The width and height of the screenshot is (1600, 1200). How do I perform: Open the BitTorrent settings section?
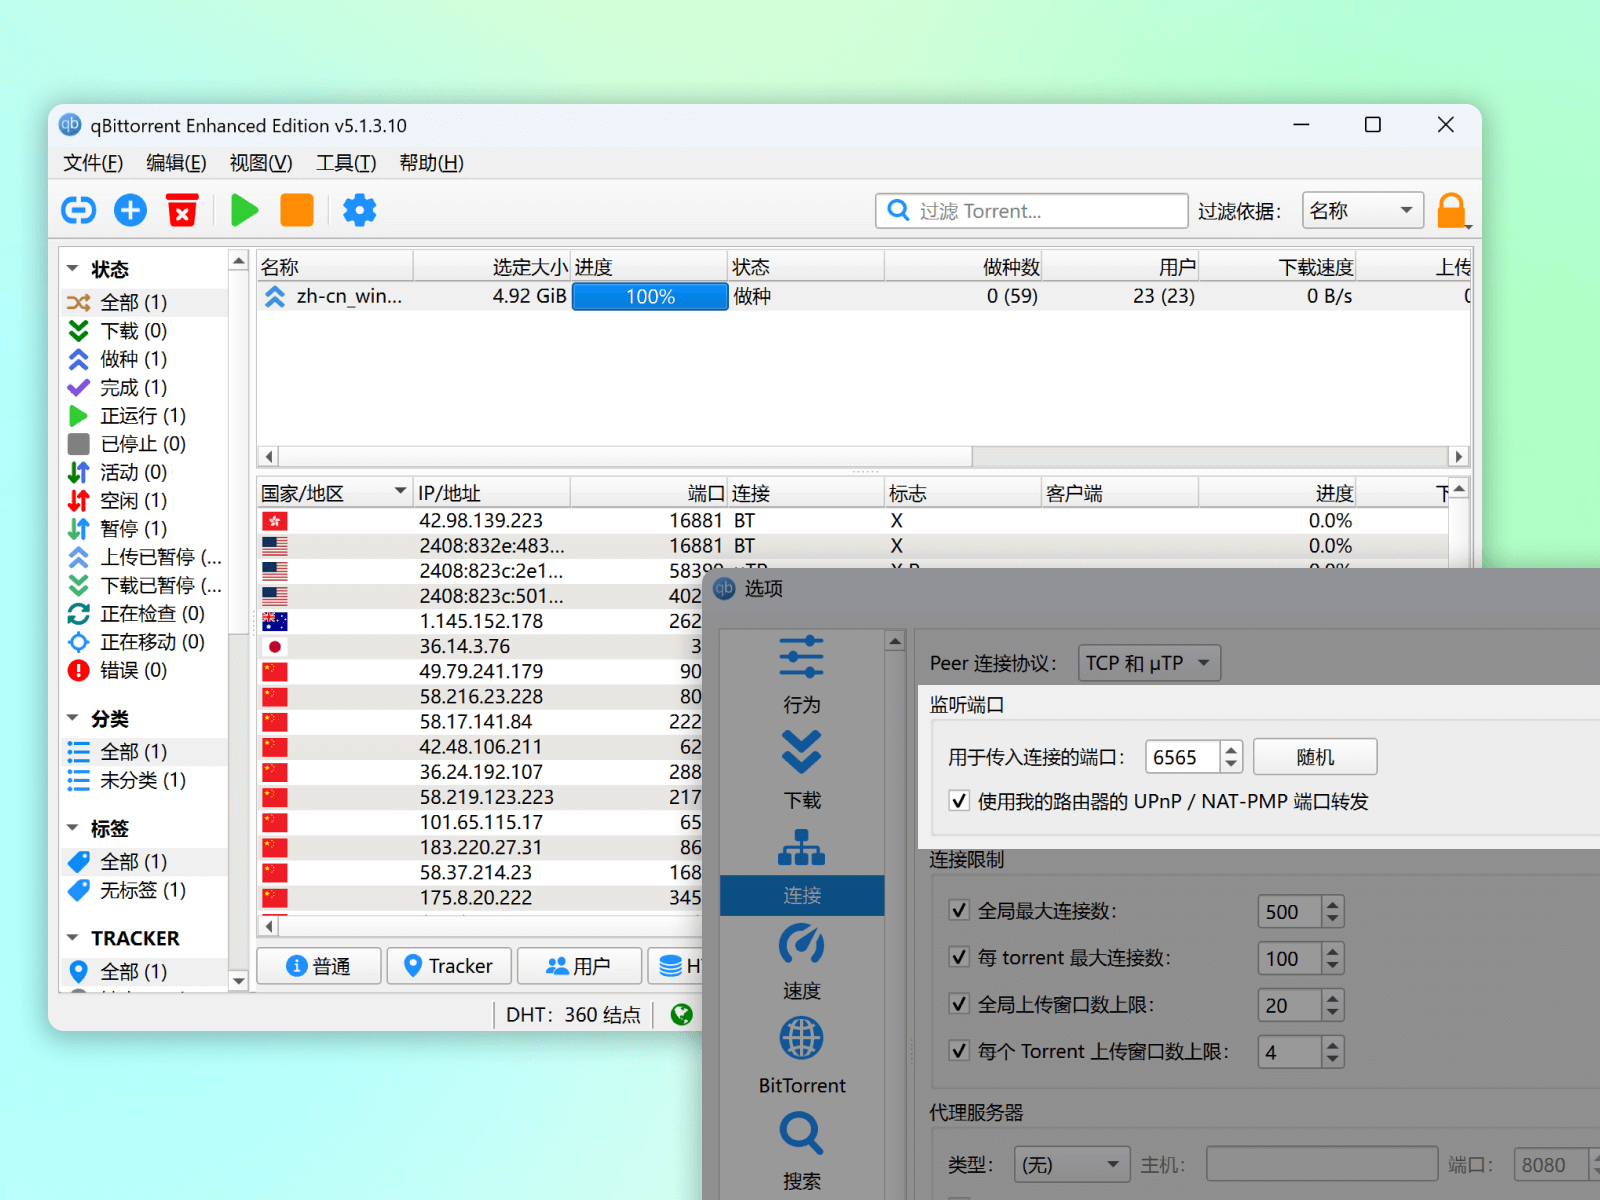coord(801,1056)
